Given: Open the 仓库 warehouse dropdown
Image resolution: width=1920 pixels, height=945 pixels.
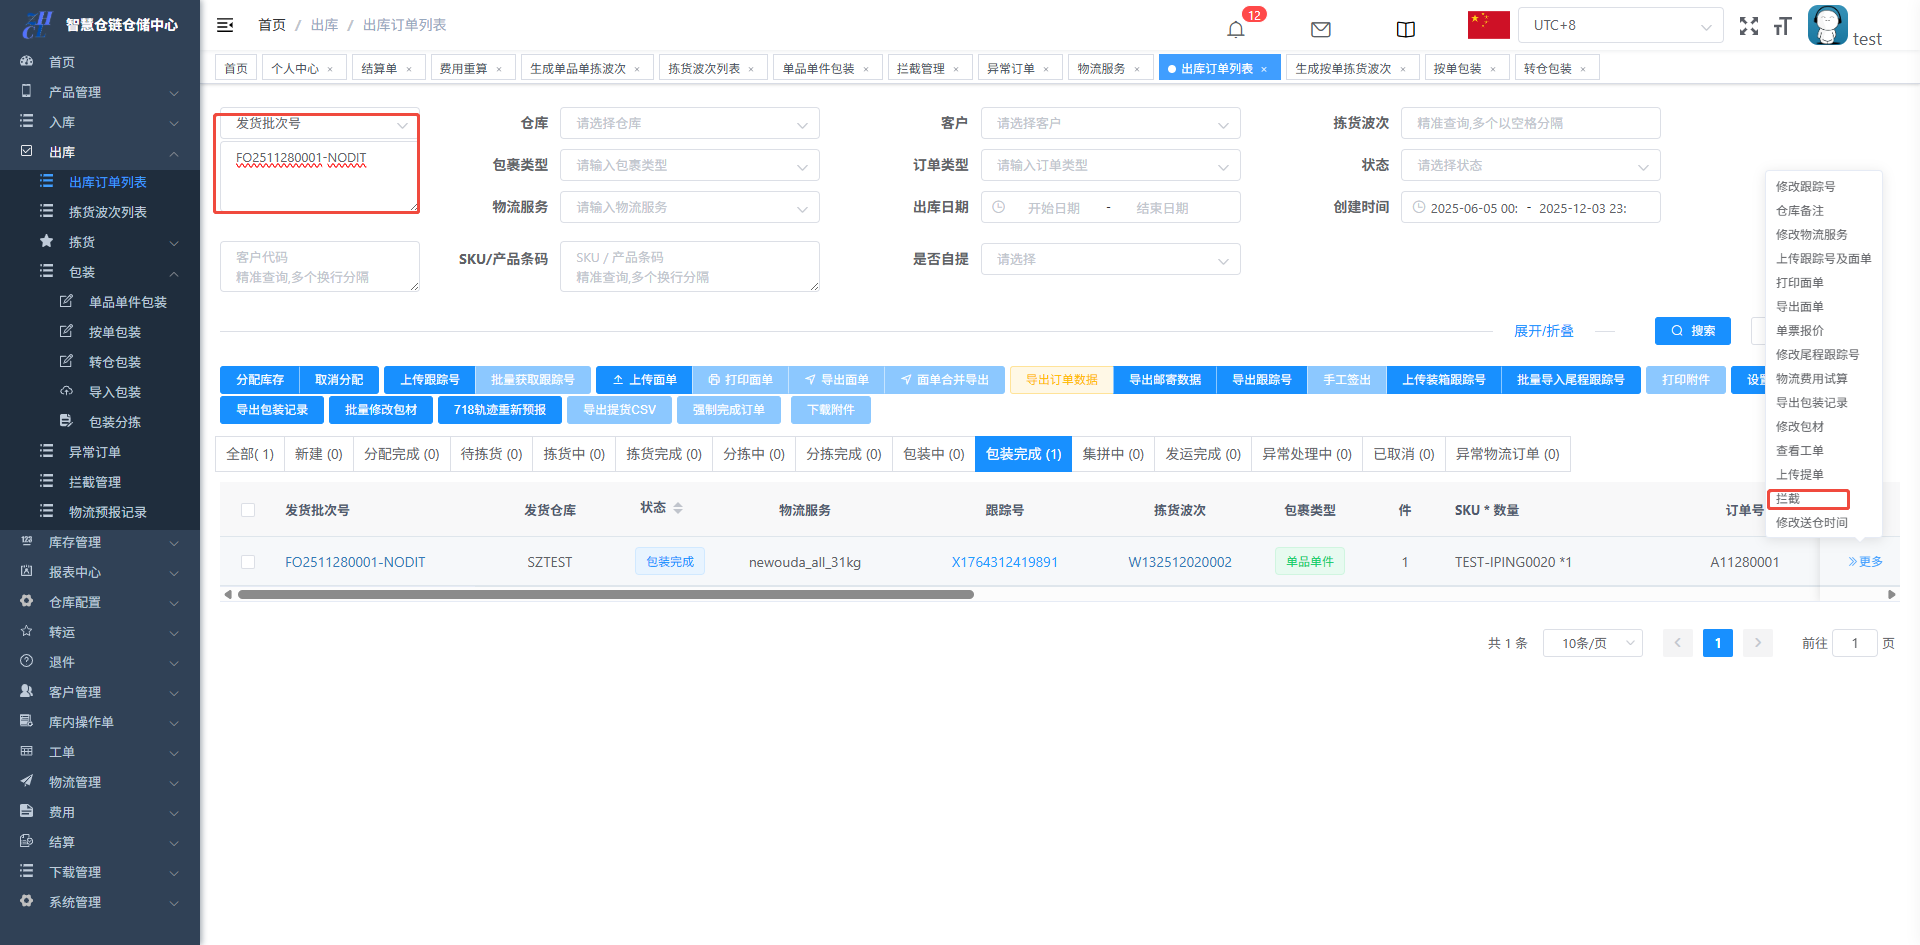Looking at the screenshot, I should tap(689, 124).
